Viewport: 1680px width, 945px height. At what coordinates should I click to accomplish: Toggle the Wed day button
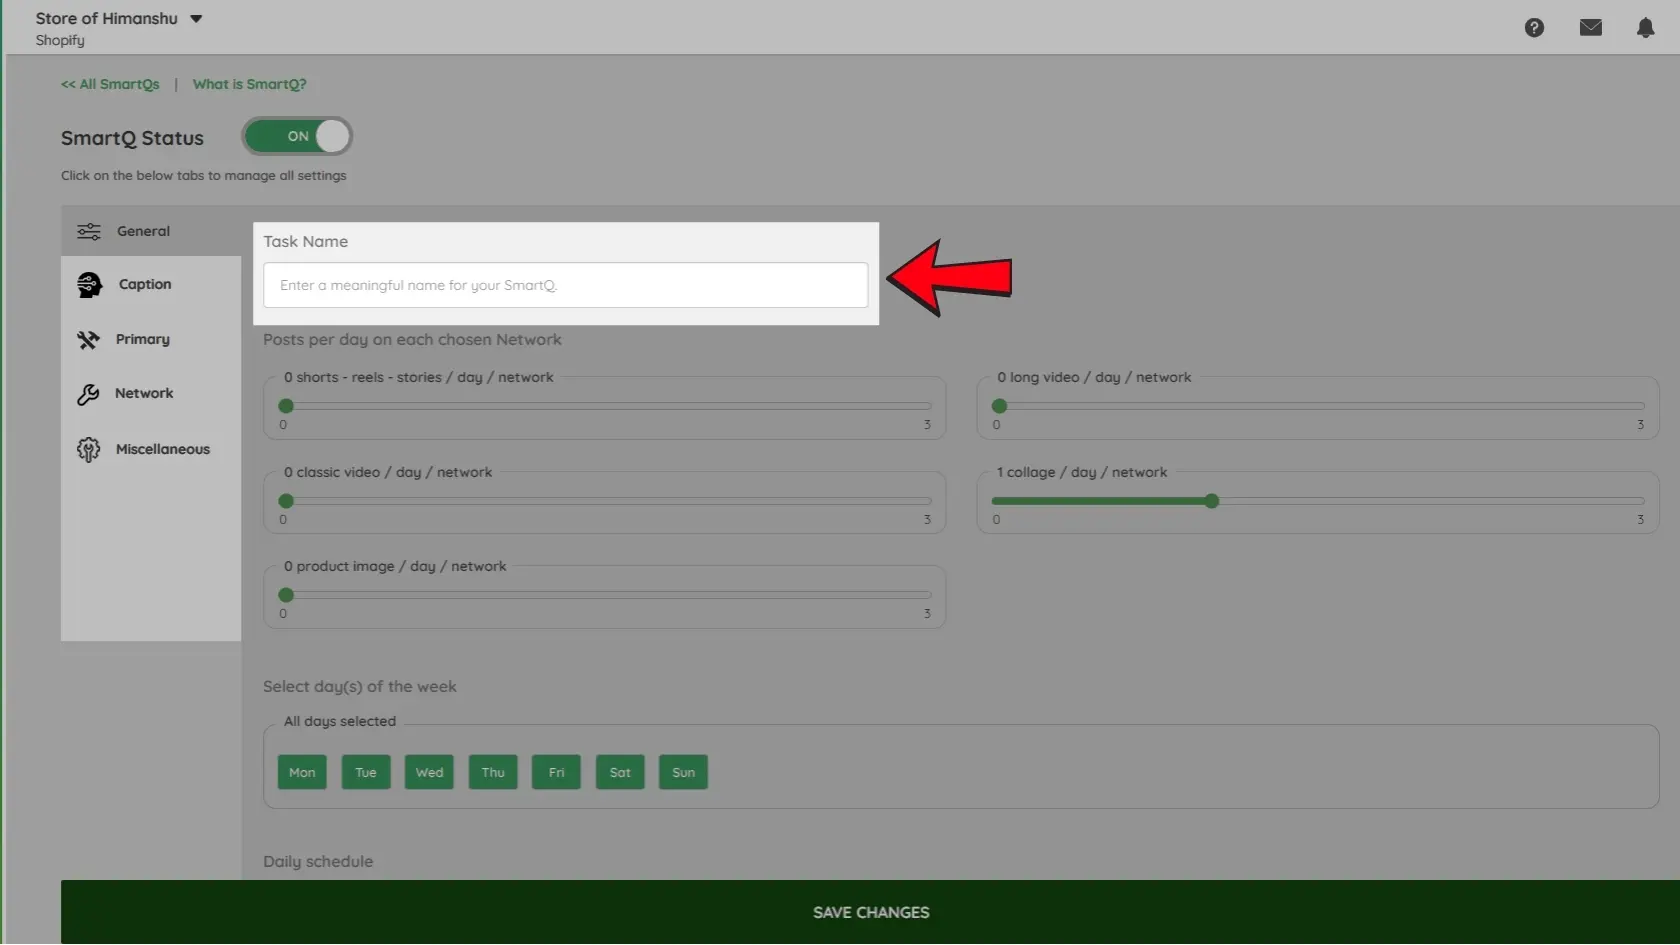tap(429, 772)
